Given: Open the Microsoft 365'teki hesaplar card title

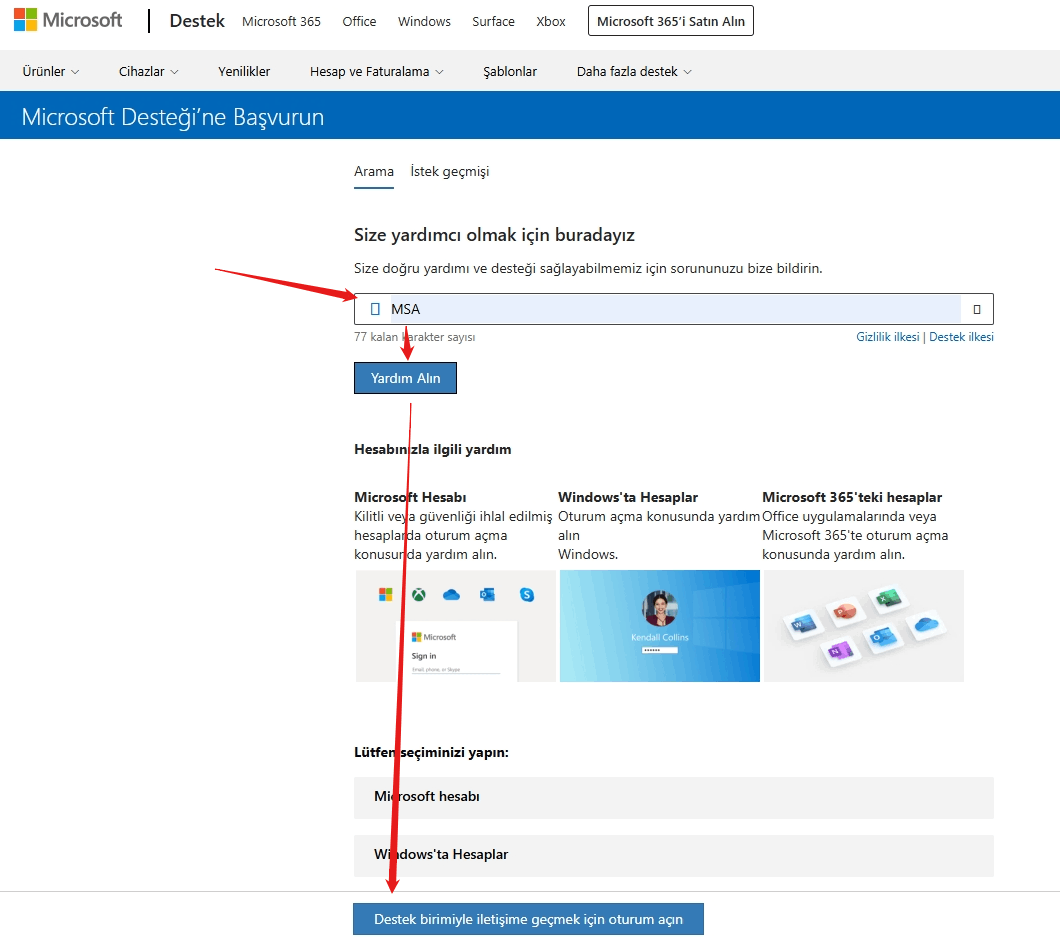Looking at the screenshot, I should click(x=852, y=497).
